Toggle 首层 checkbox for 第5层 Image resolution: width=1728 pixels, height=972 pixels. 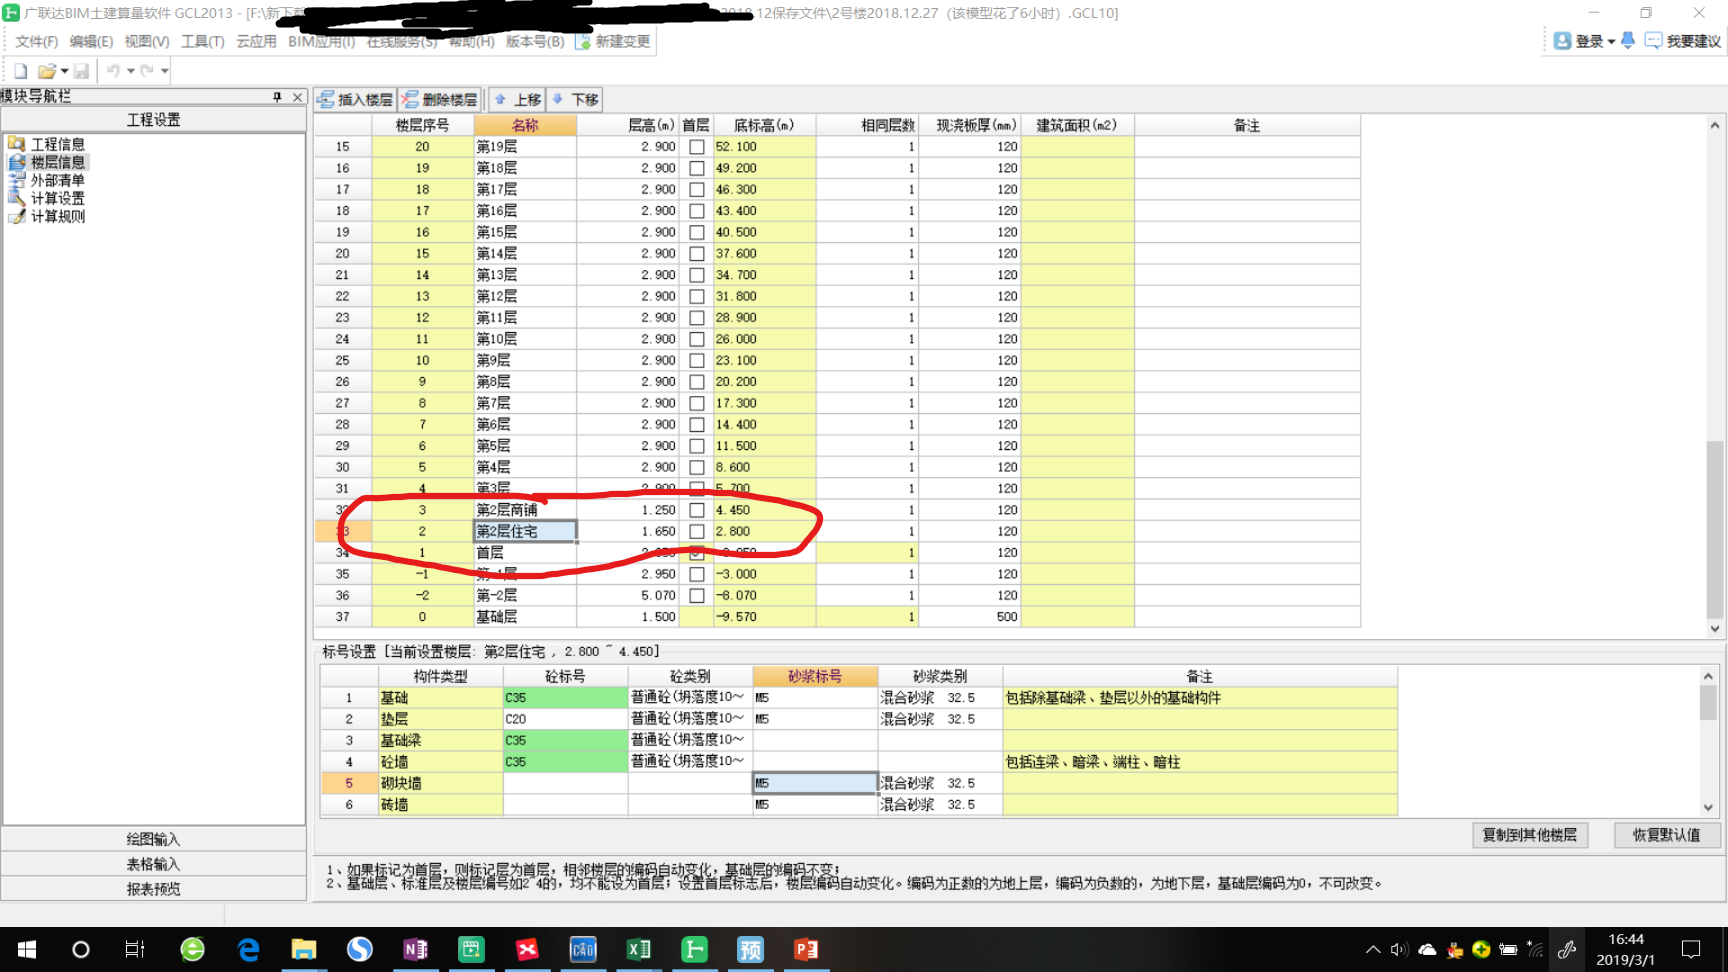[697, 446]
